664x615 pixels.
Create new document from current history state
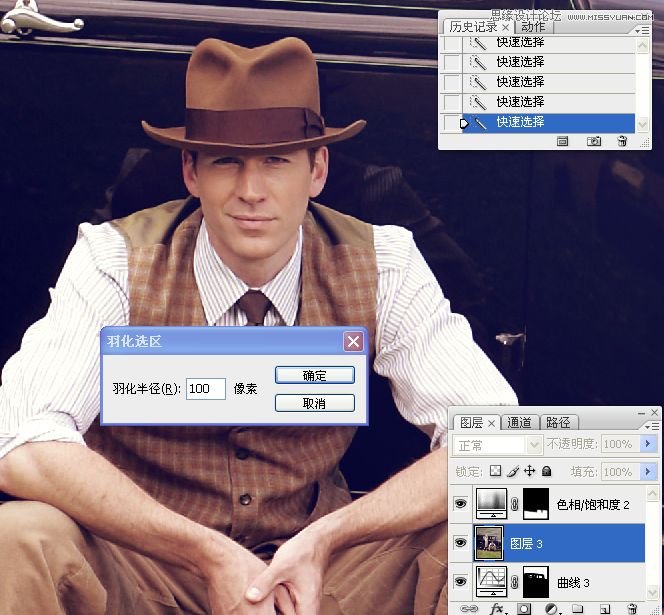(562, 141)
